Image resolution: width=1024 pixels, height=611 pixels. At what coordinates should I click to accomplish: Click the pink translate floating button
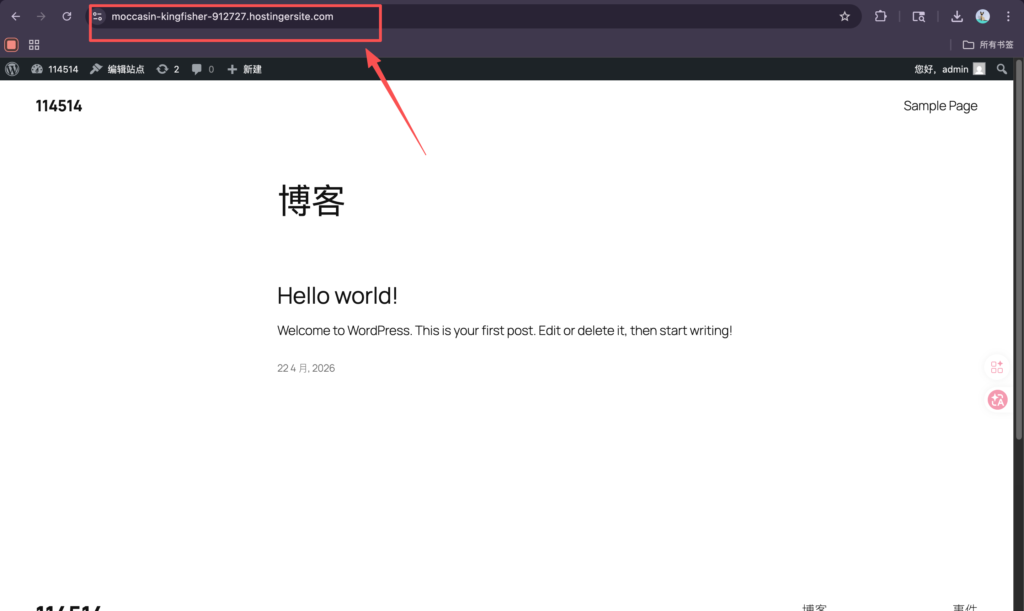coord(997,400)
